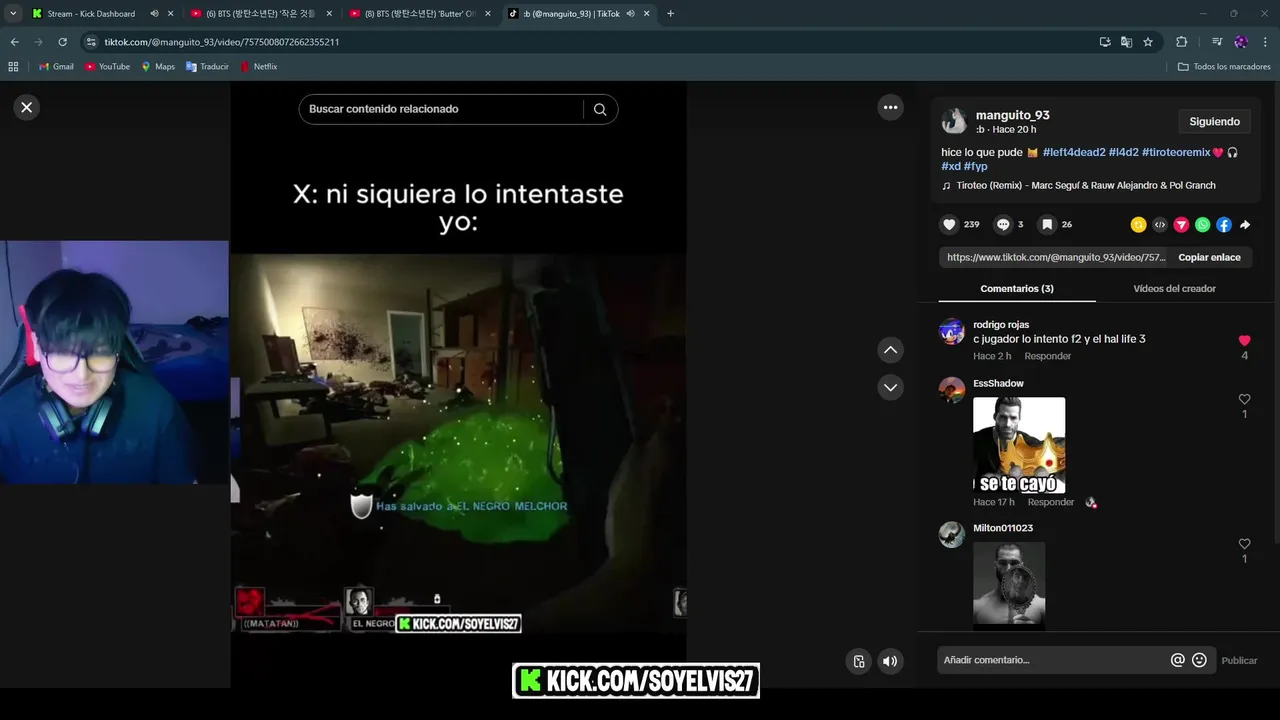
Task: Toggle video mute speaker icon
Action: click(889, 661)
